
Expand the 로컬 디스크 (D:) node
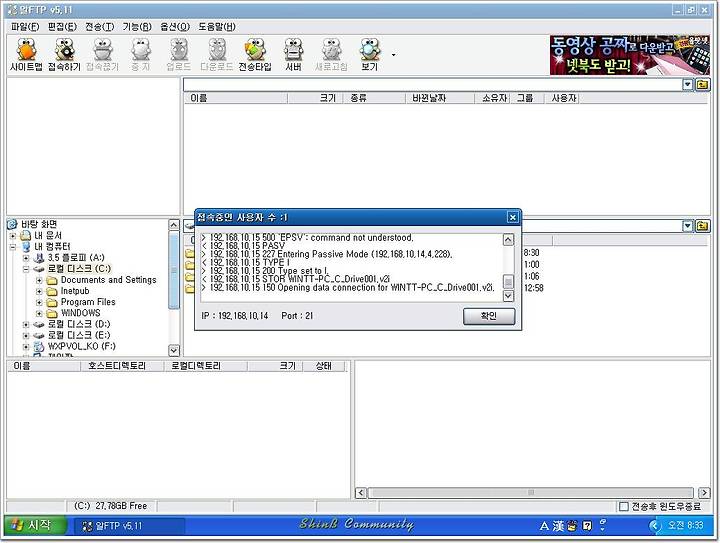coord(26,325)
